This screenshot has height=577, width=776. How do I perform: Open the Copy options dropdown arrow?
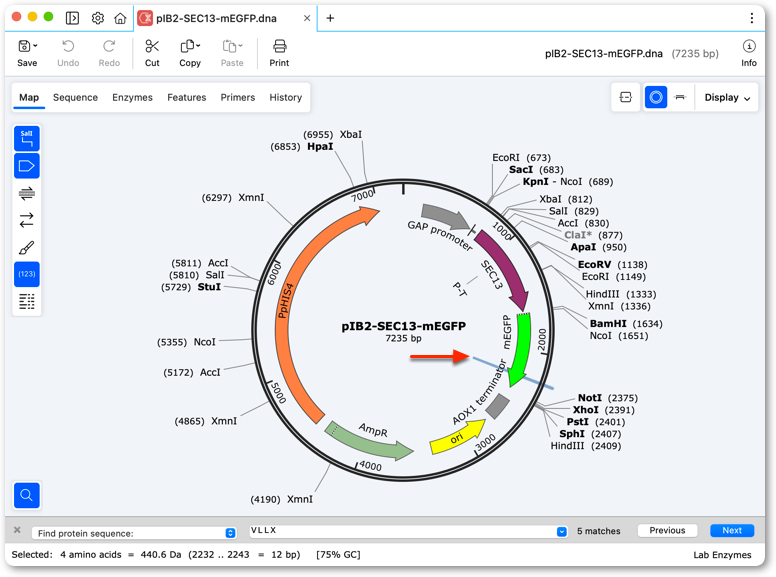tap(198, 46)
